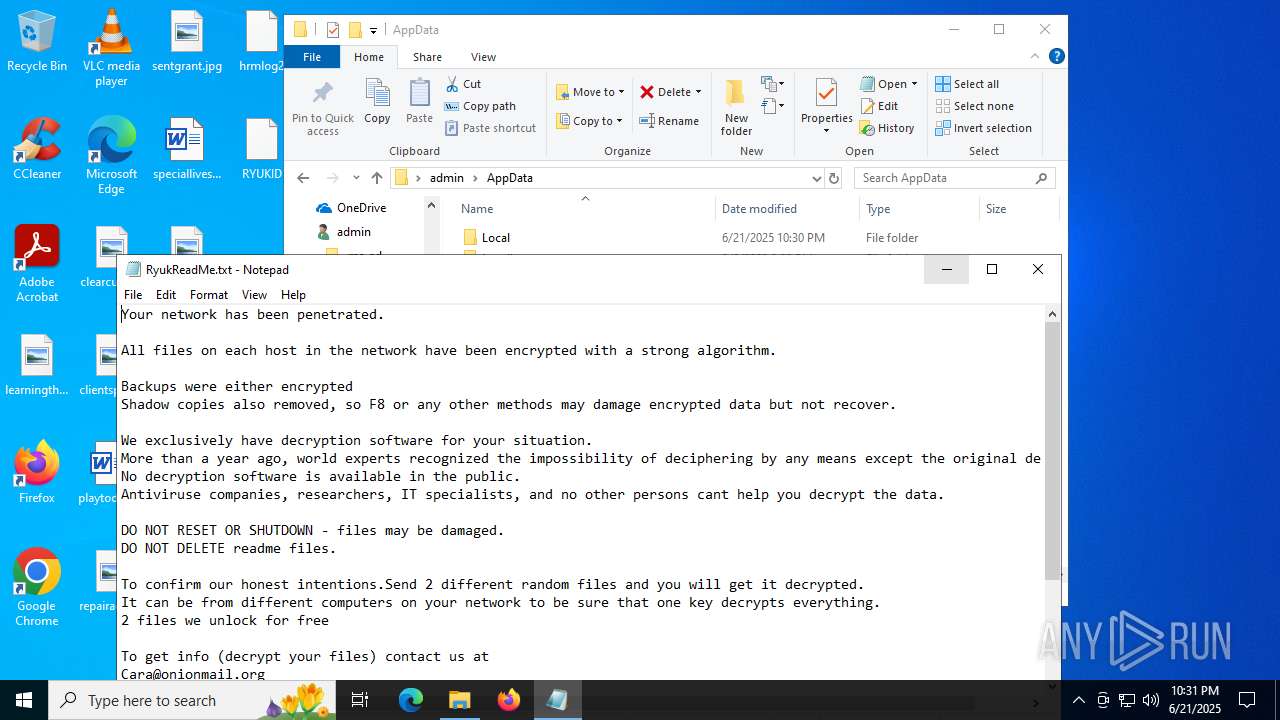Go up one folder level in Explorer
This screenshot has height=720, width=1280.
click(x=377, y=178)
